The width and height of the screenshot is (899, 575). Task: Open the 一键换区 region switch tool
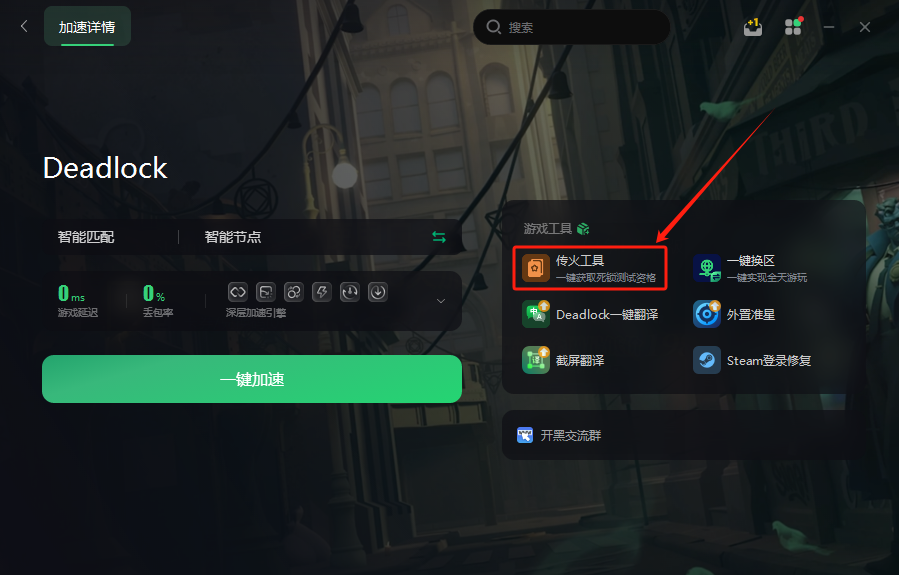pyautogui.click(x=750, y=268)
